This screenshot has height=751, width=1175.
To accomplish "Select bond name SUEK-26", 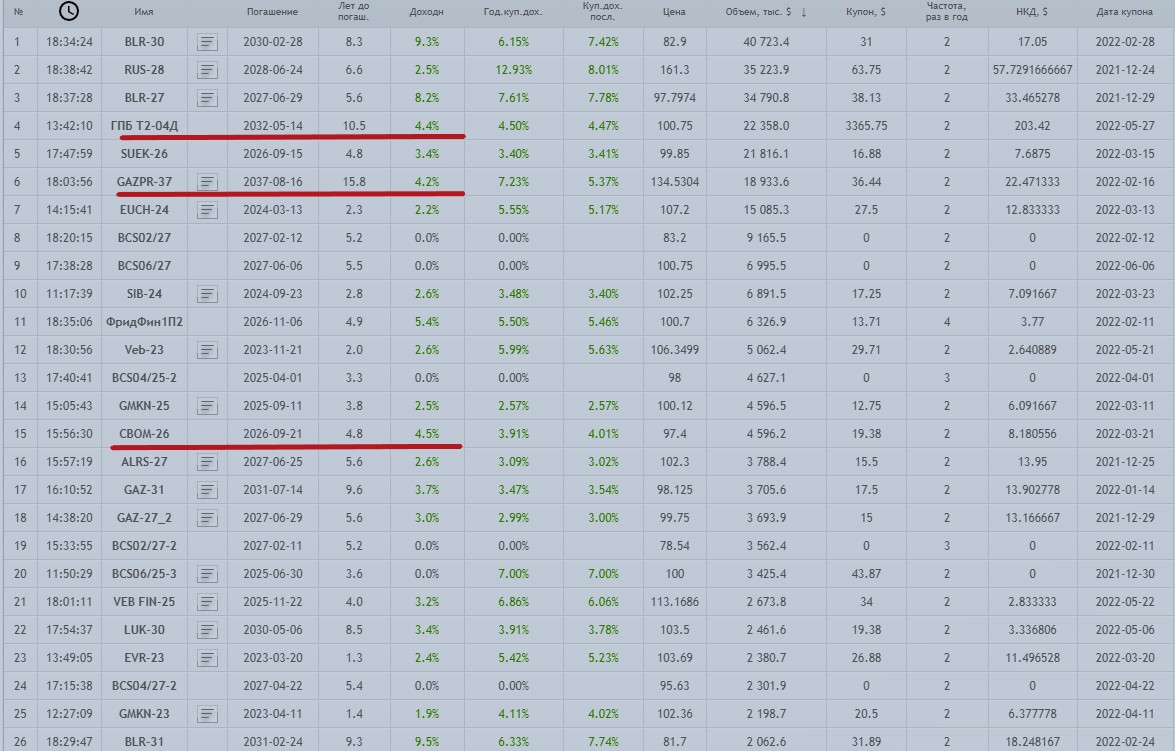I will point(144,154).
